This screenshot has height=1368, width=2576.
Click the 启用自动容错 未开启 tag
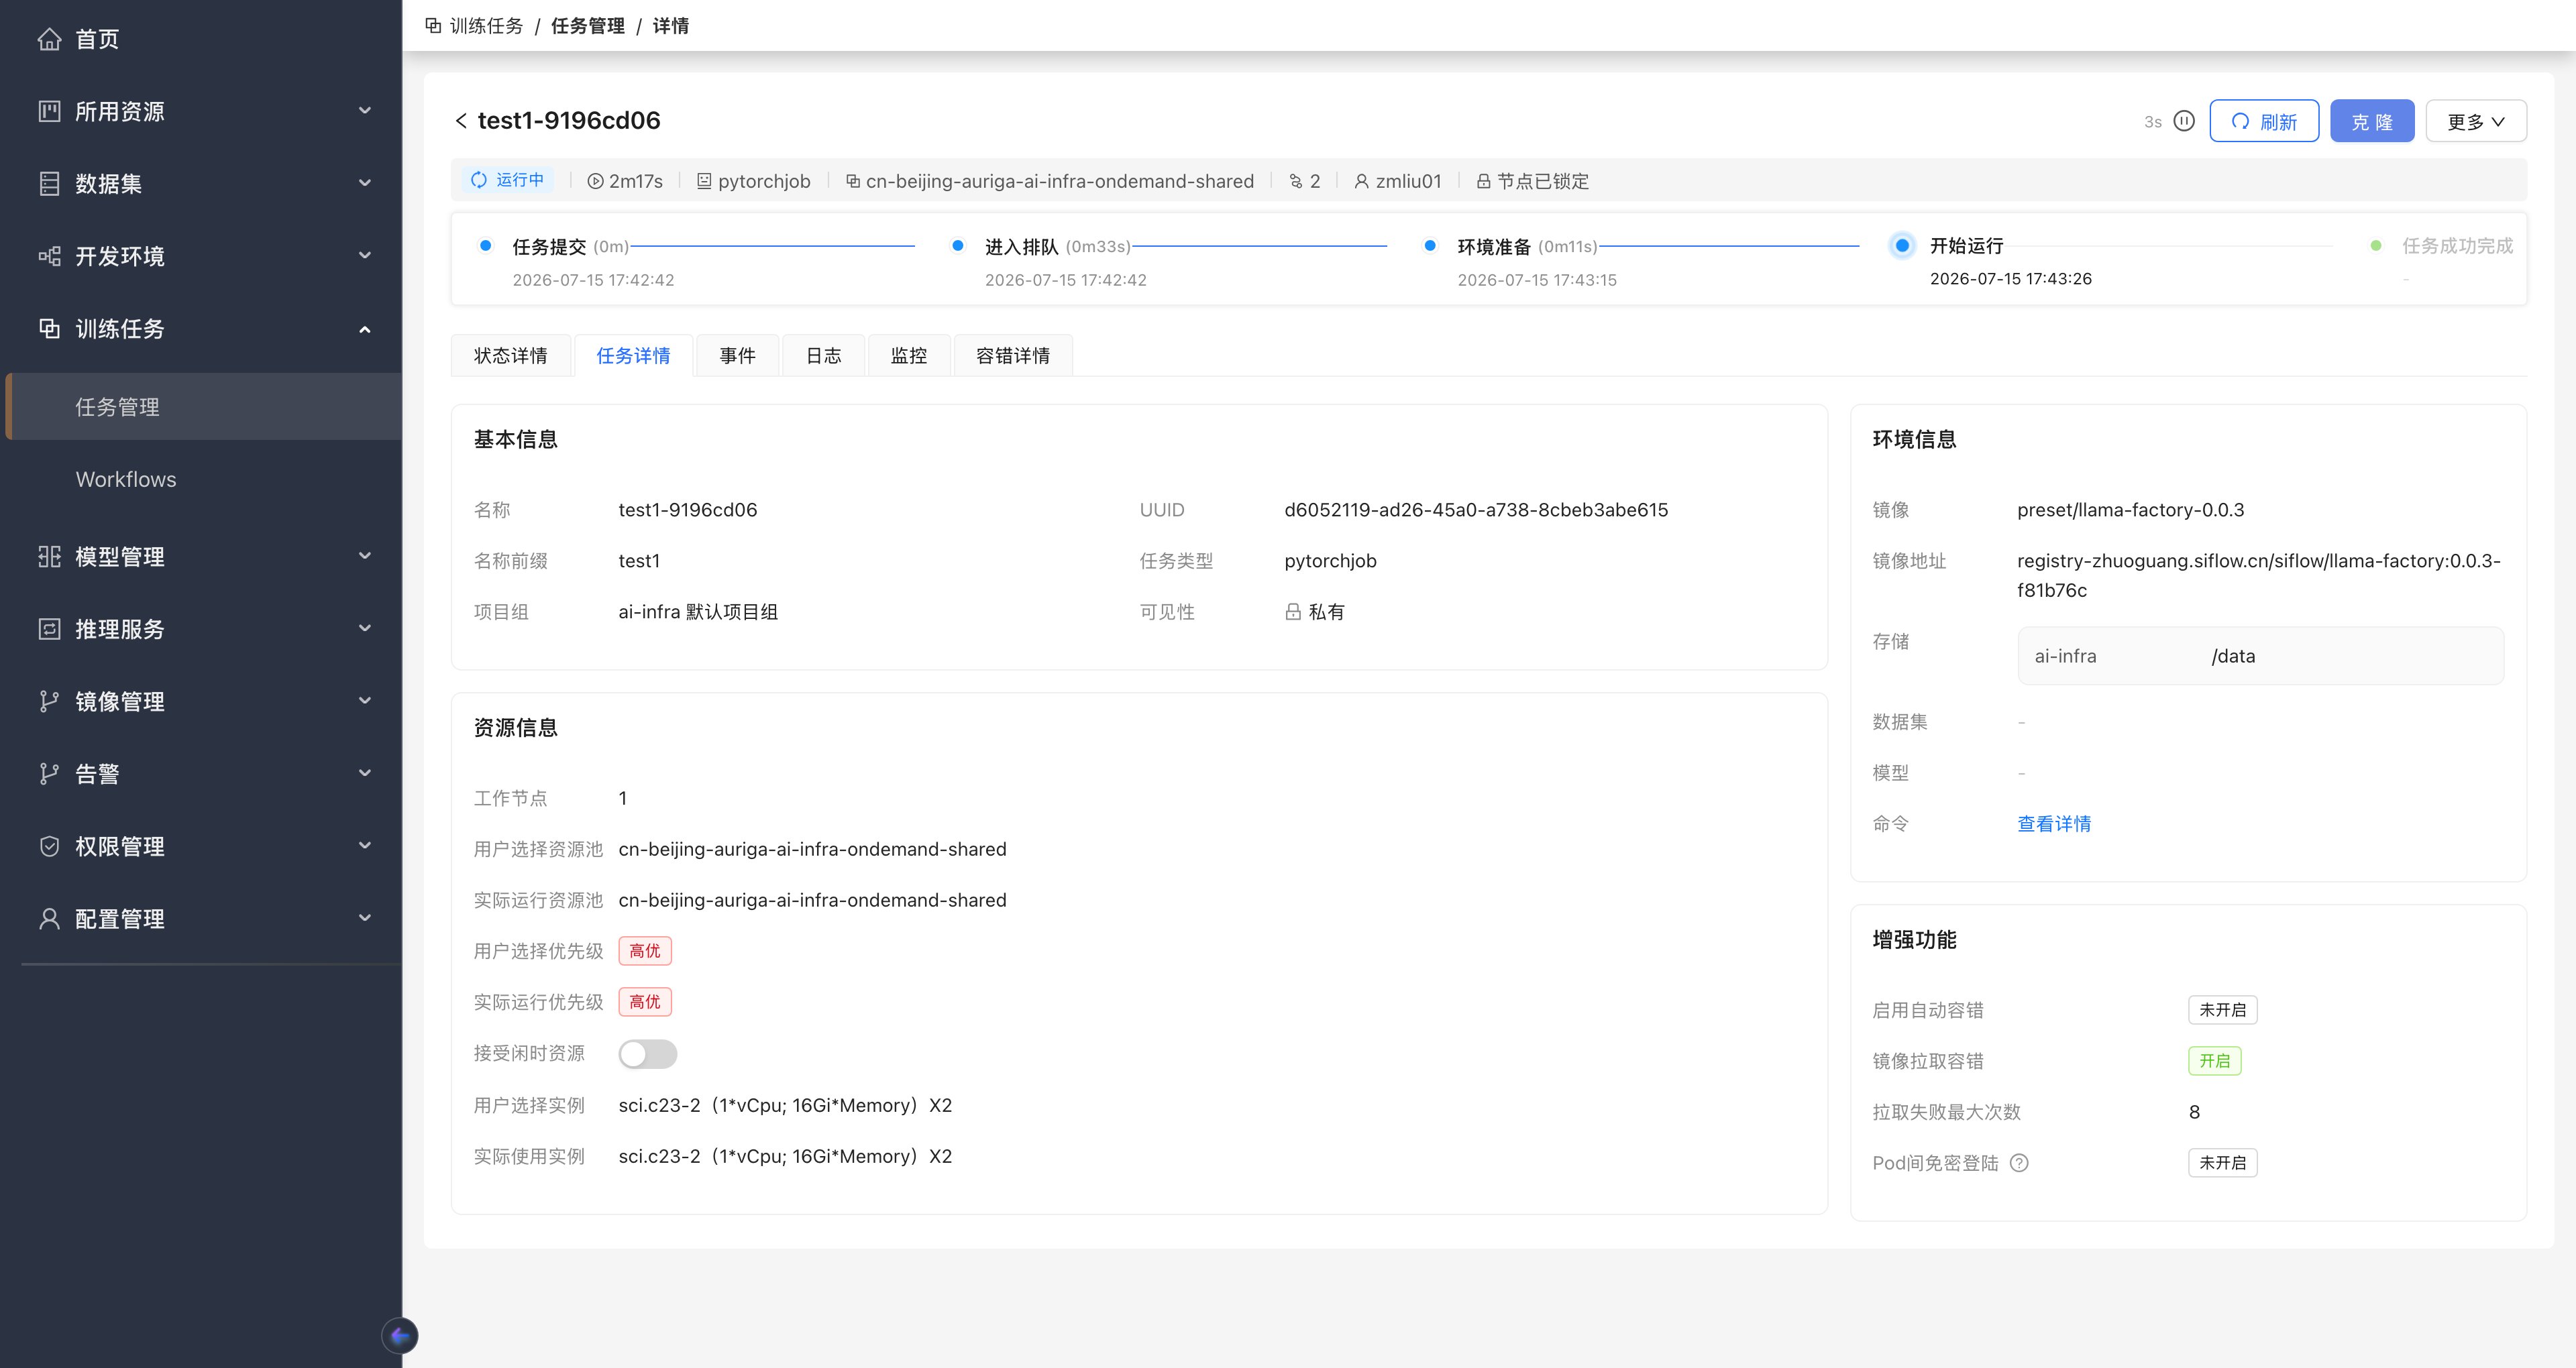coord(2223,1010)
